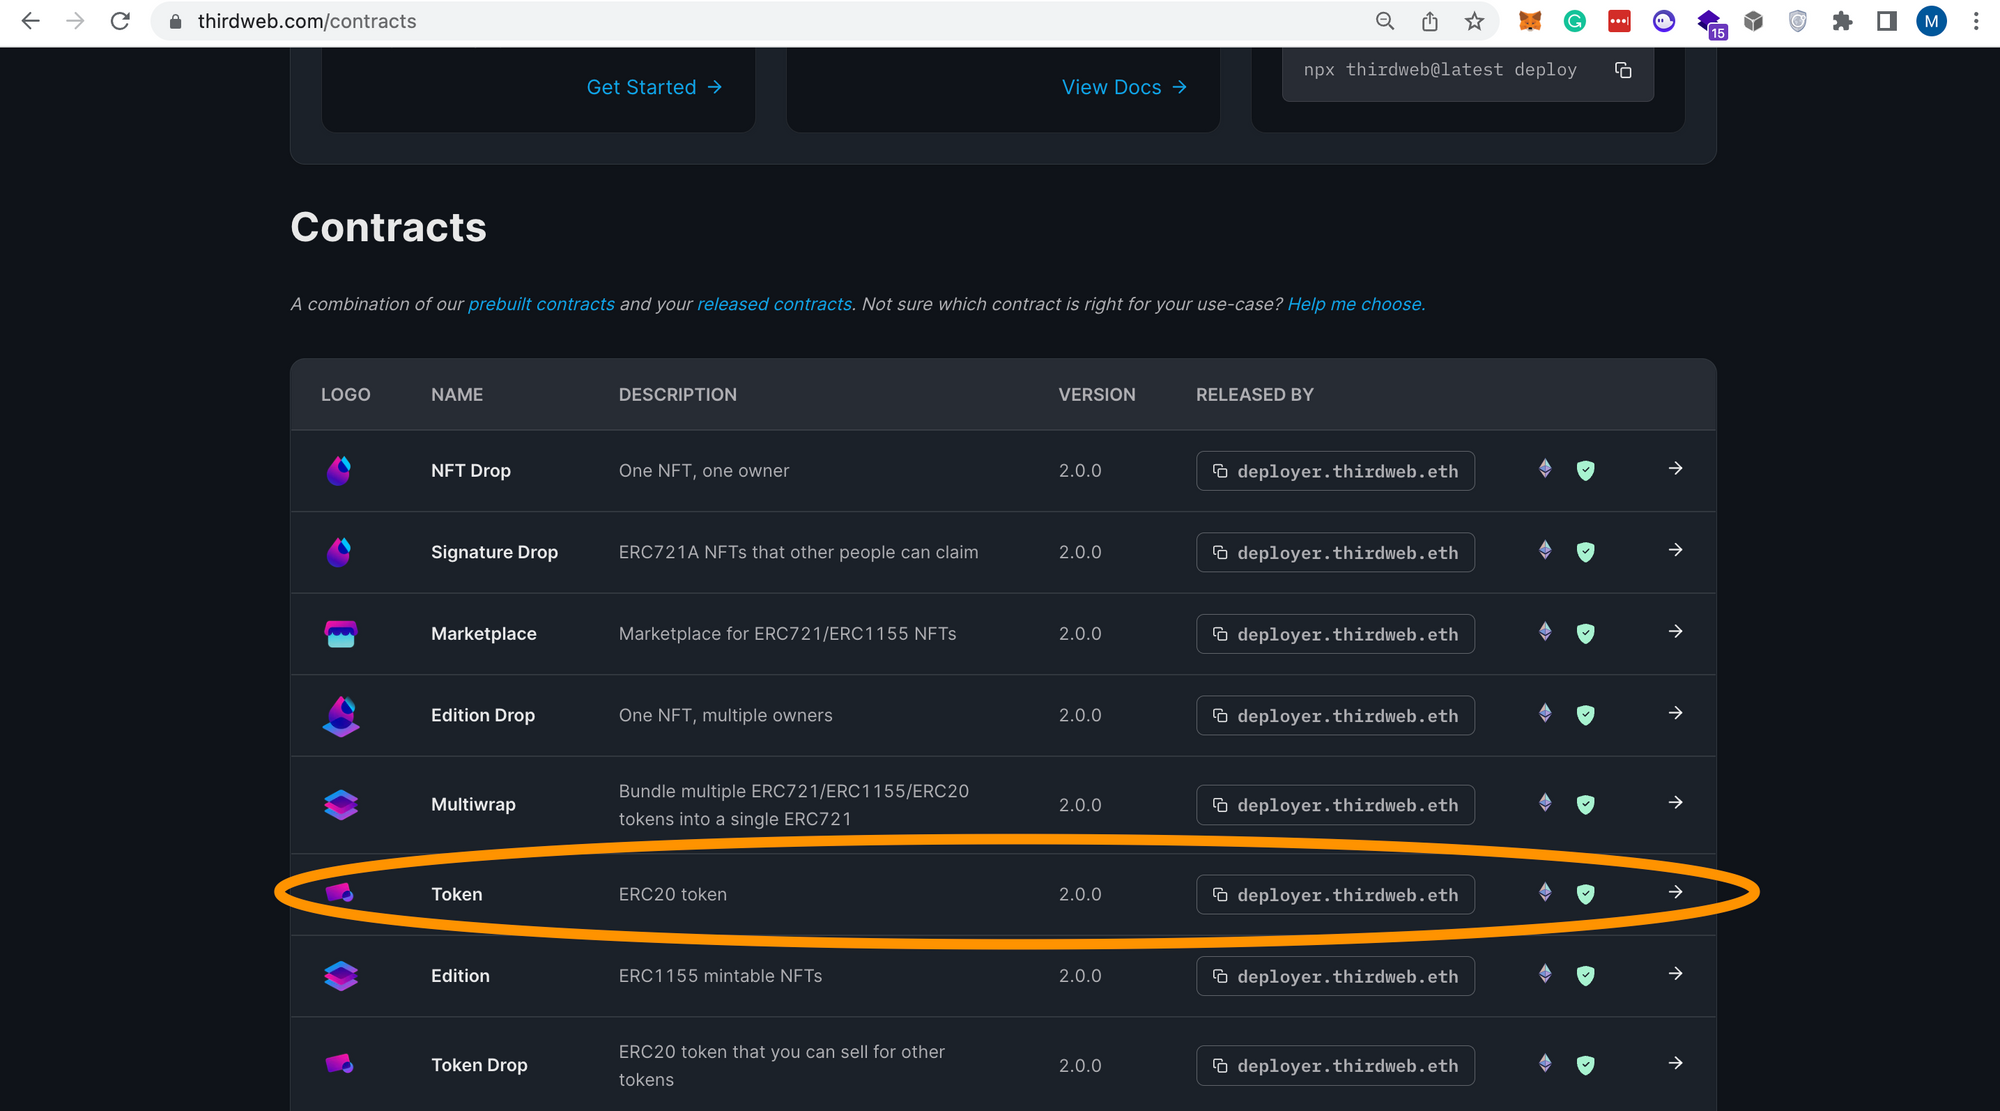Open Edition row arrow
This screenshot has width=2000, height=1111.
pos(1675,973)
